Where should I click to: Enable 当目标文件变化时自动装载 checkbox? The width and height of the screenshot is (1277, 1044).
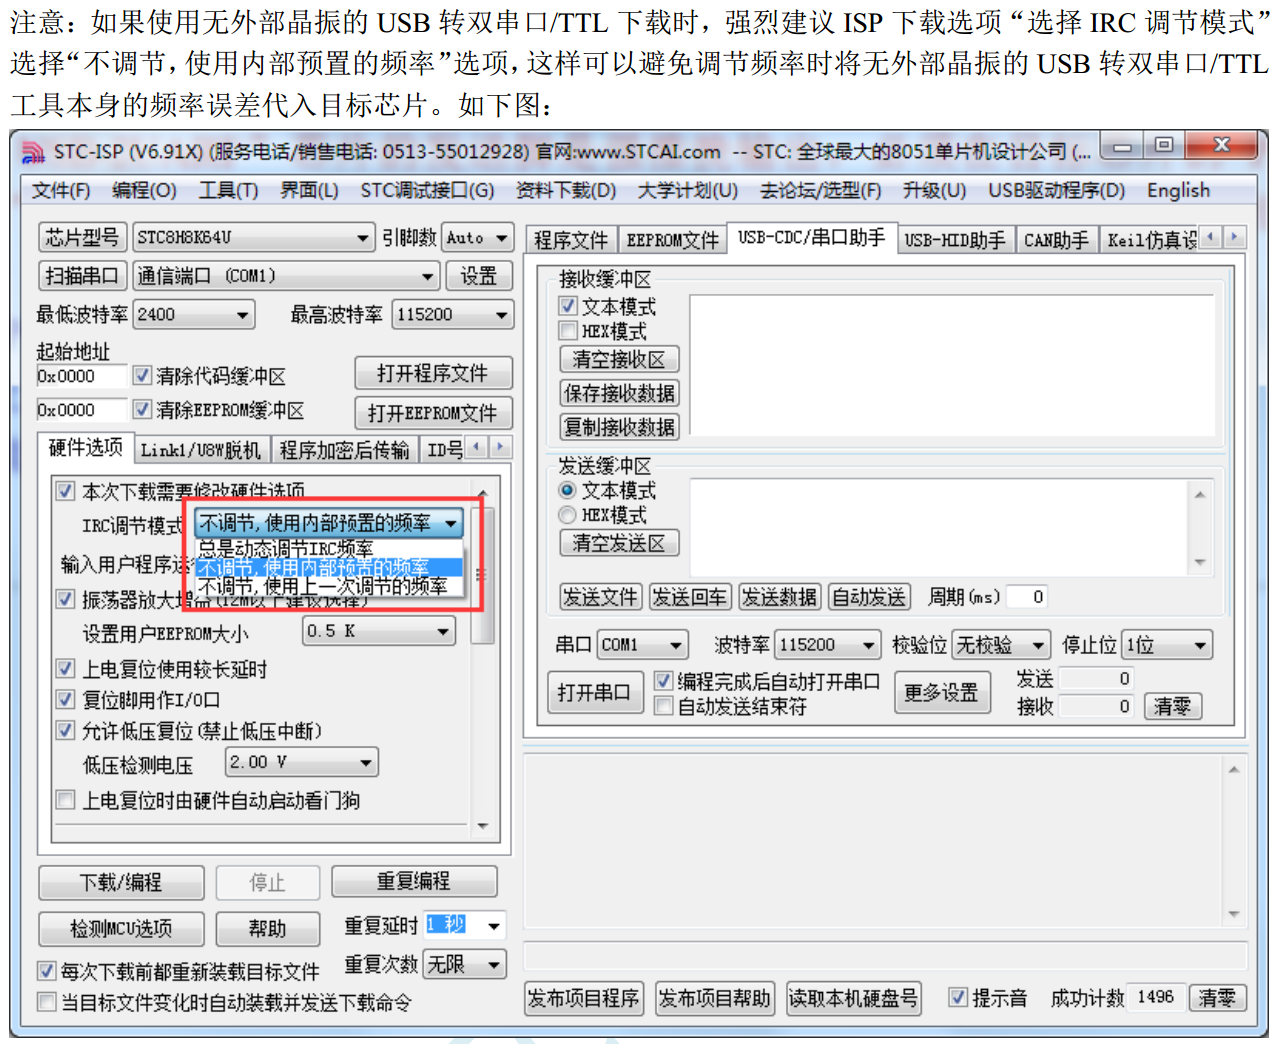[46, 1002]
